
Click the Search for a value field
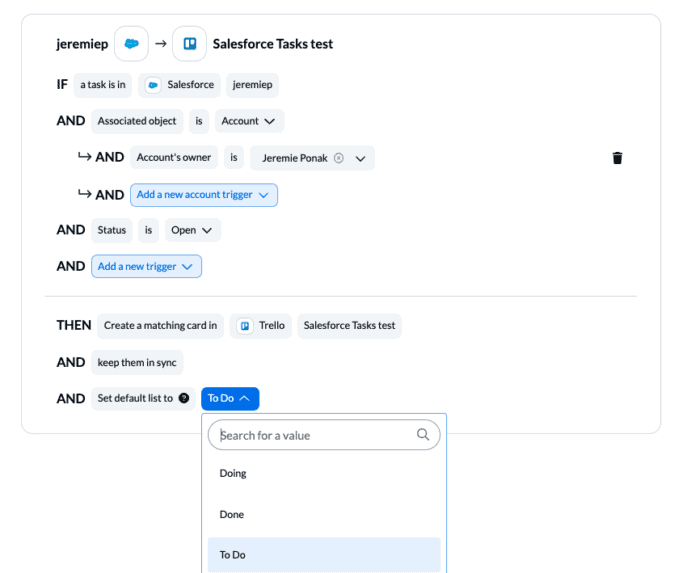[x=313, y=435]
